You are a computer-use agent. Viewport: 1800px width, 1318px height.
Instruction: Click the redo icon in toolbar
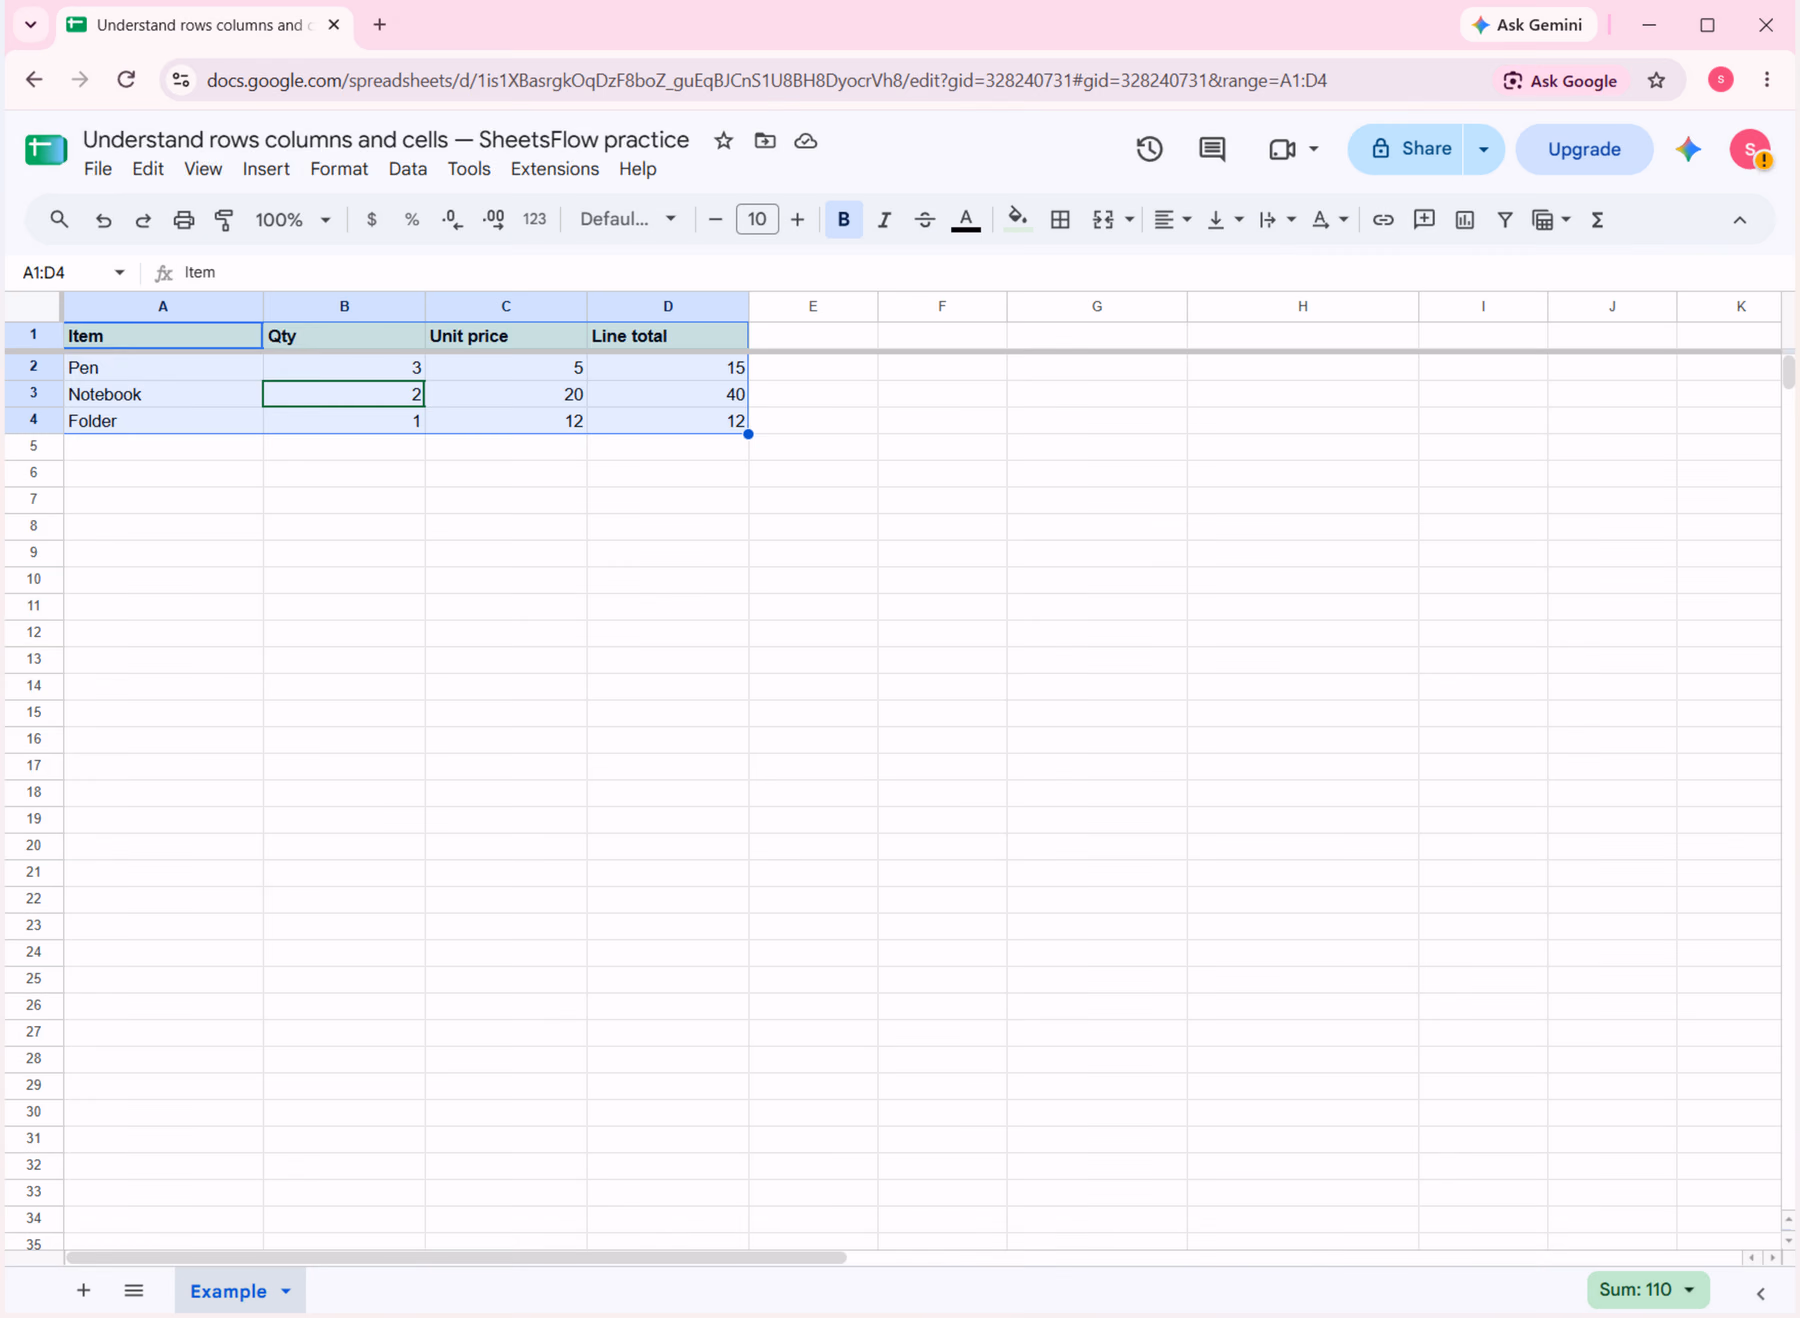pos(143,220)
